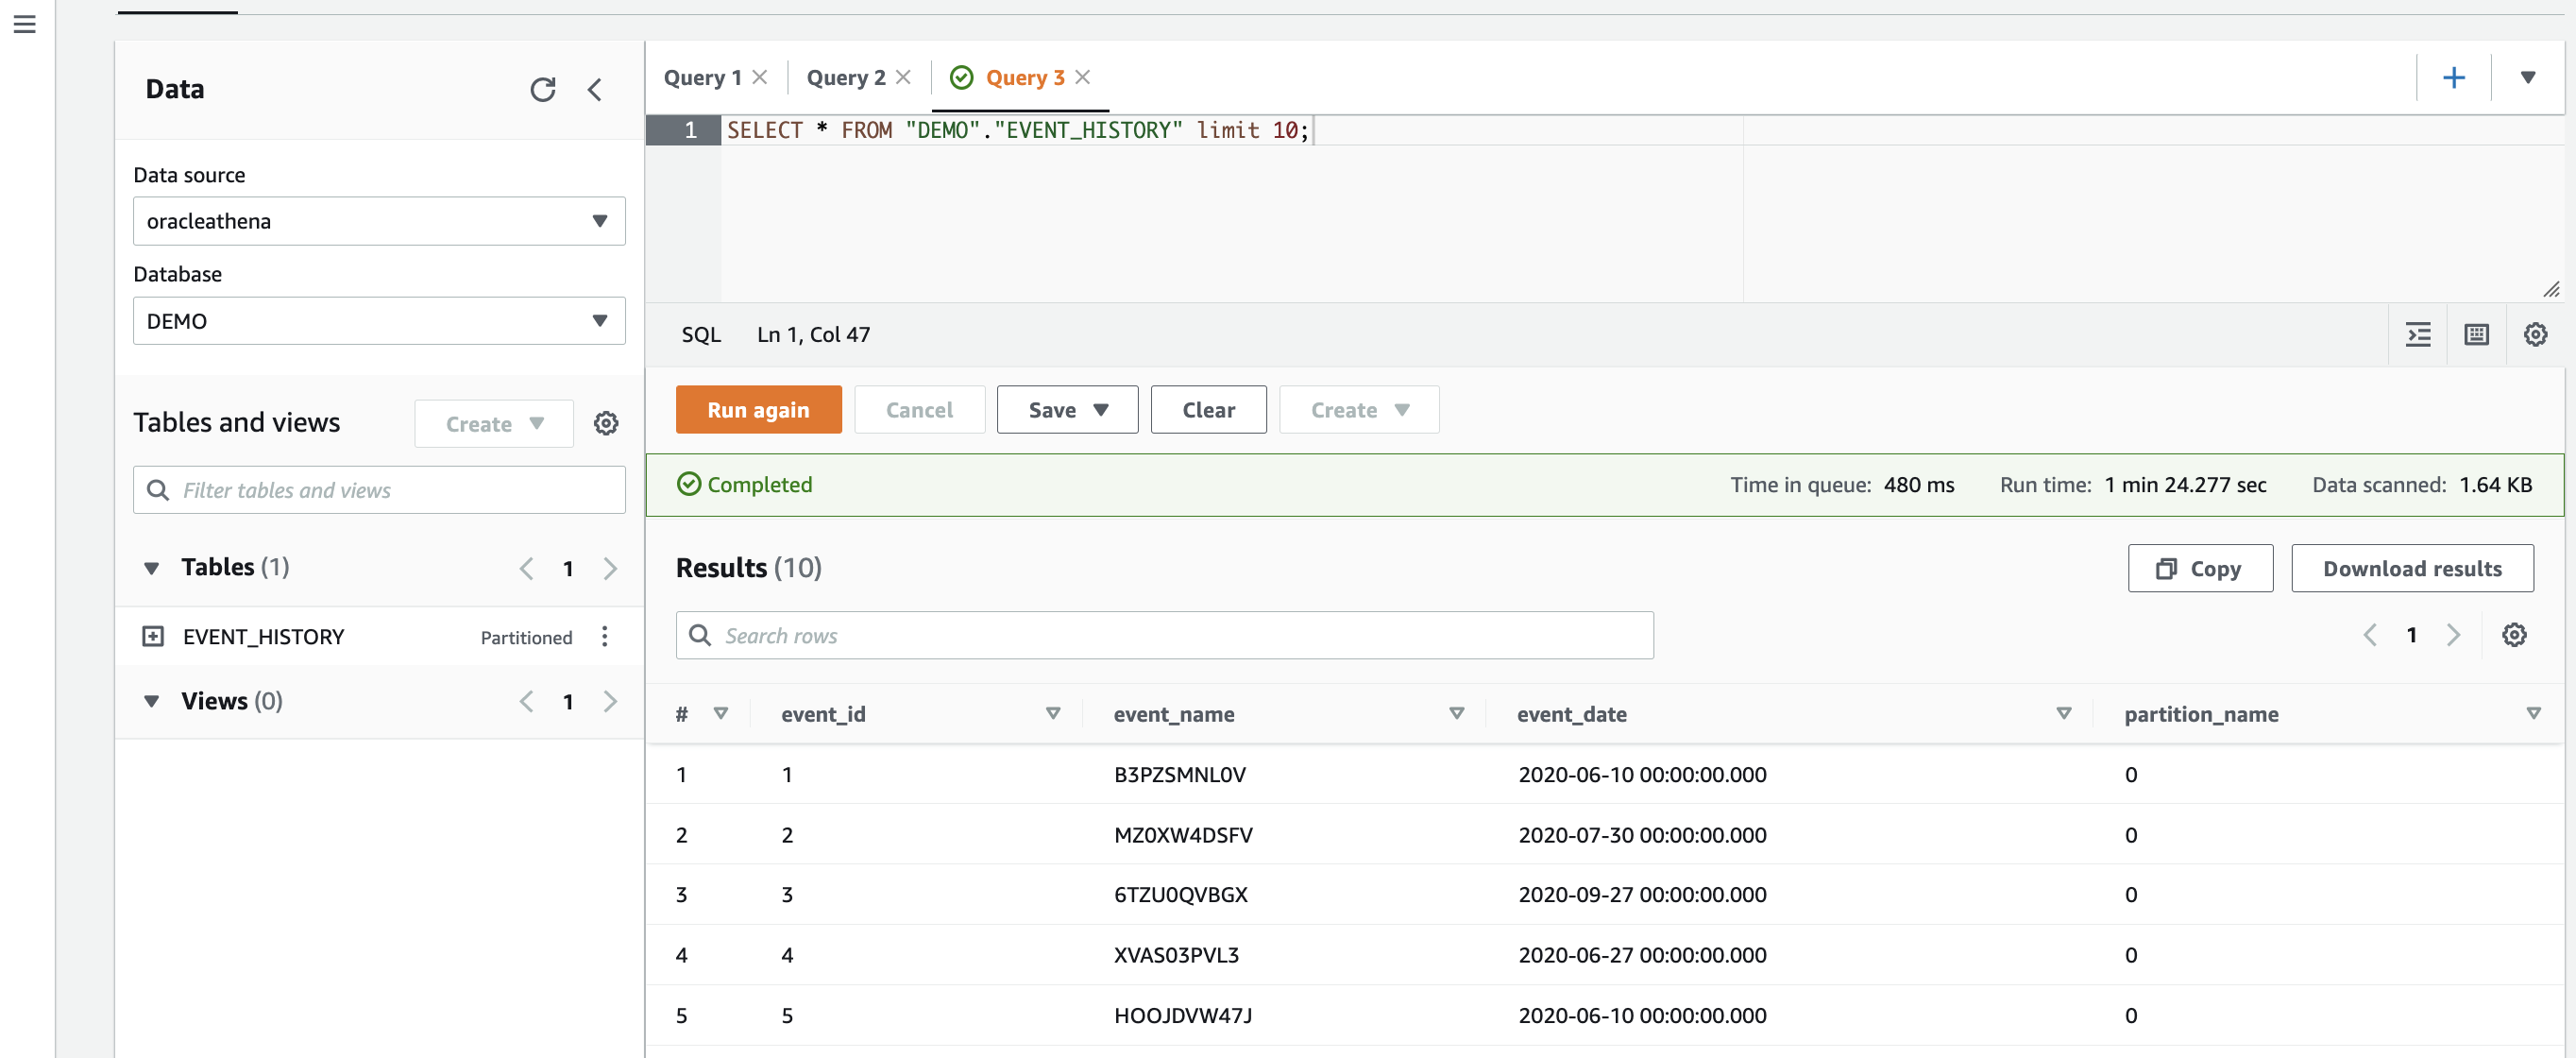Collapse the Tables section
Screen dimensions: 2576x1058
(152, 568)
